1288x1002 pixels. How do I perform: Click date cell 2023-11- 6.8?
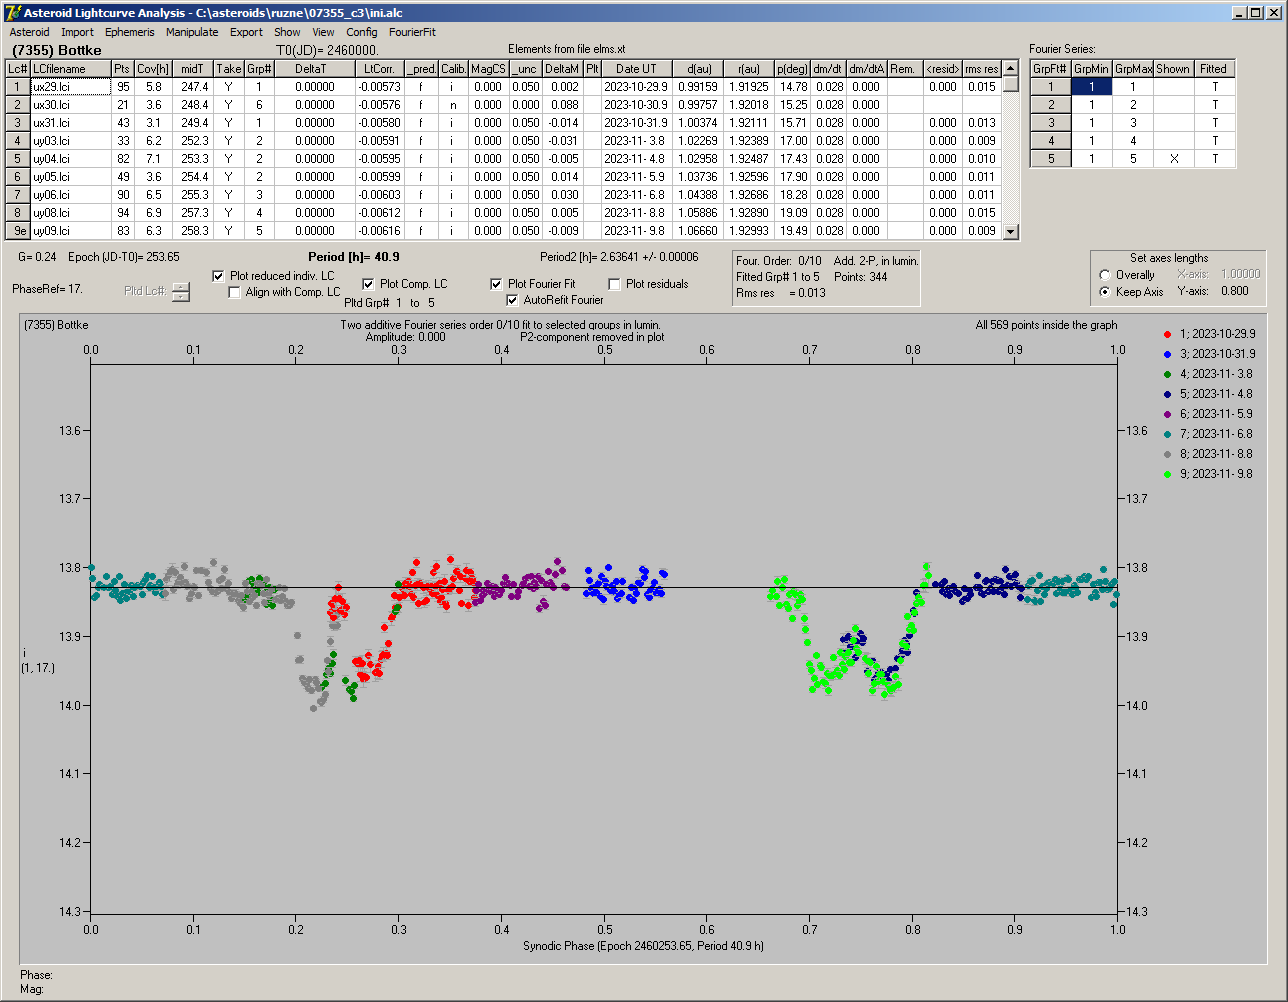tap(636, 195)
